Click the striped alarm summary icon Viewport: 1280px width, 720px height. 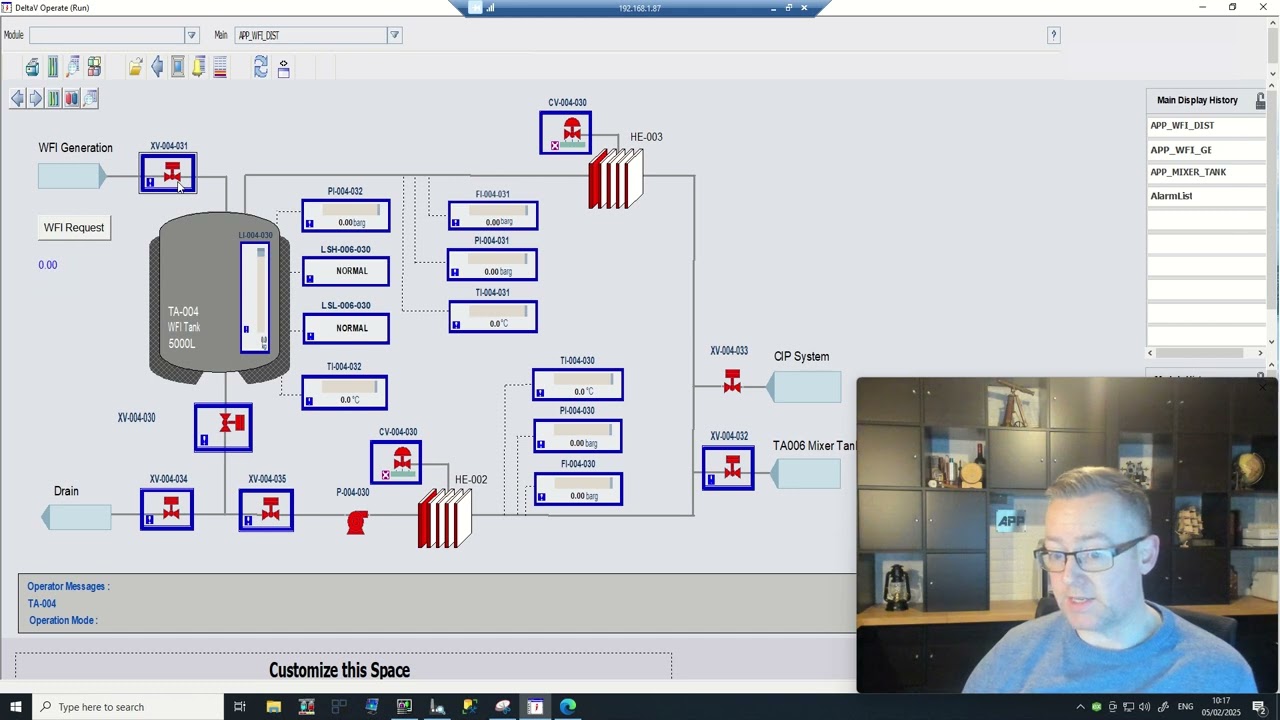coord(220,67)
